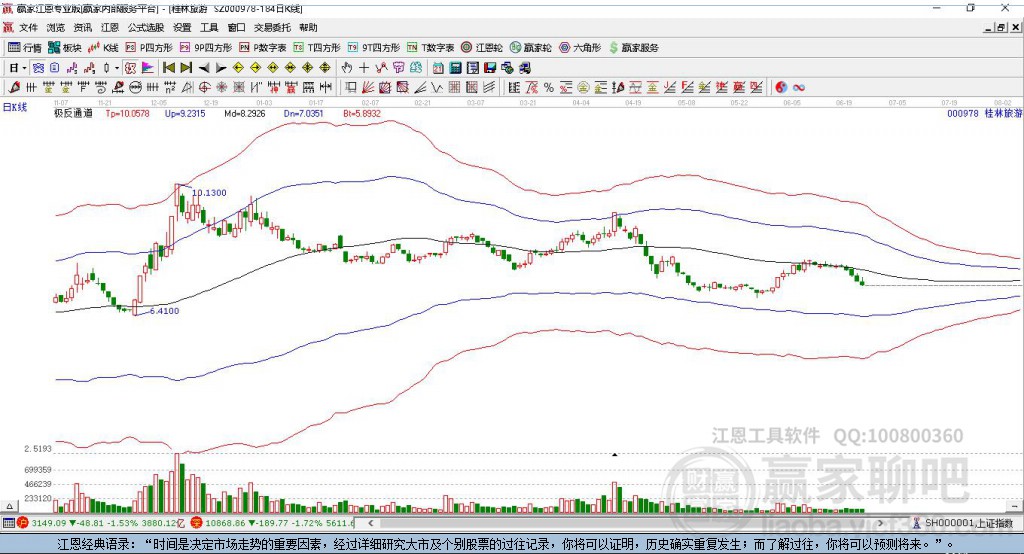Click the app logo icon in menu bar
Screen dimensions: 1024x554
point(8,27)
